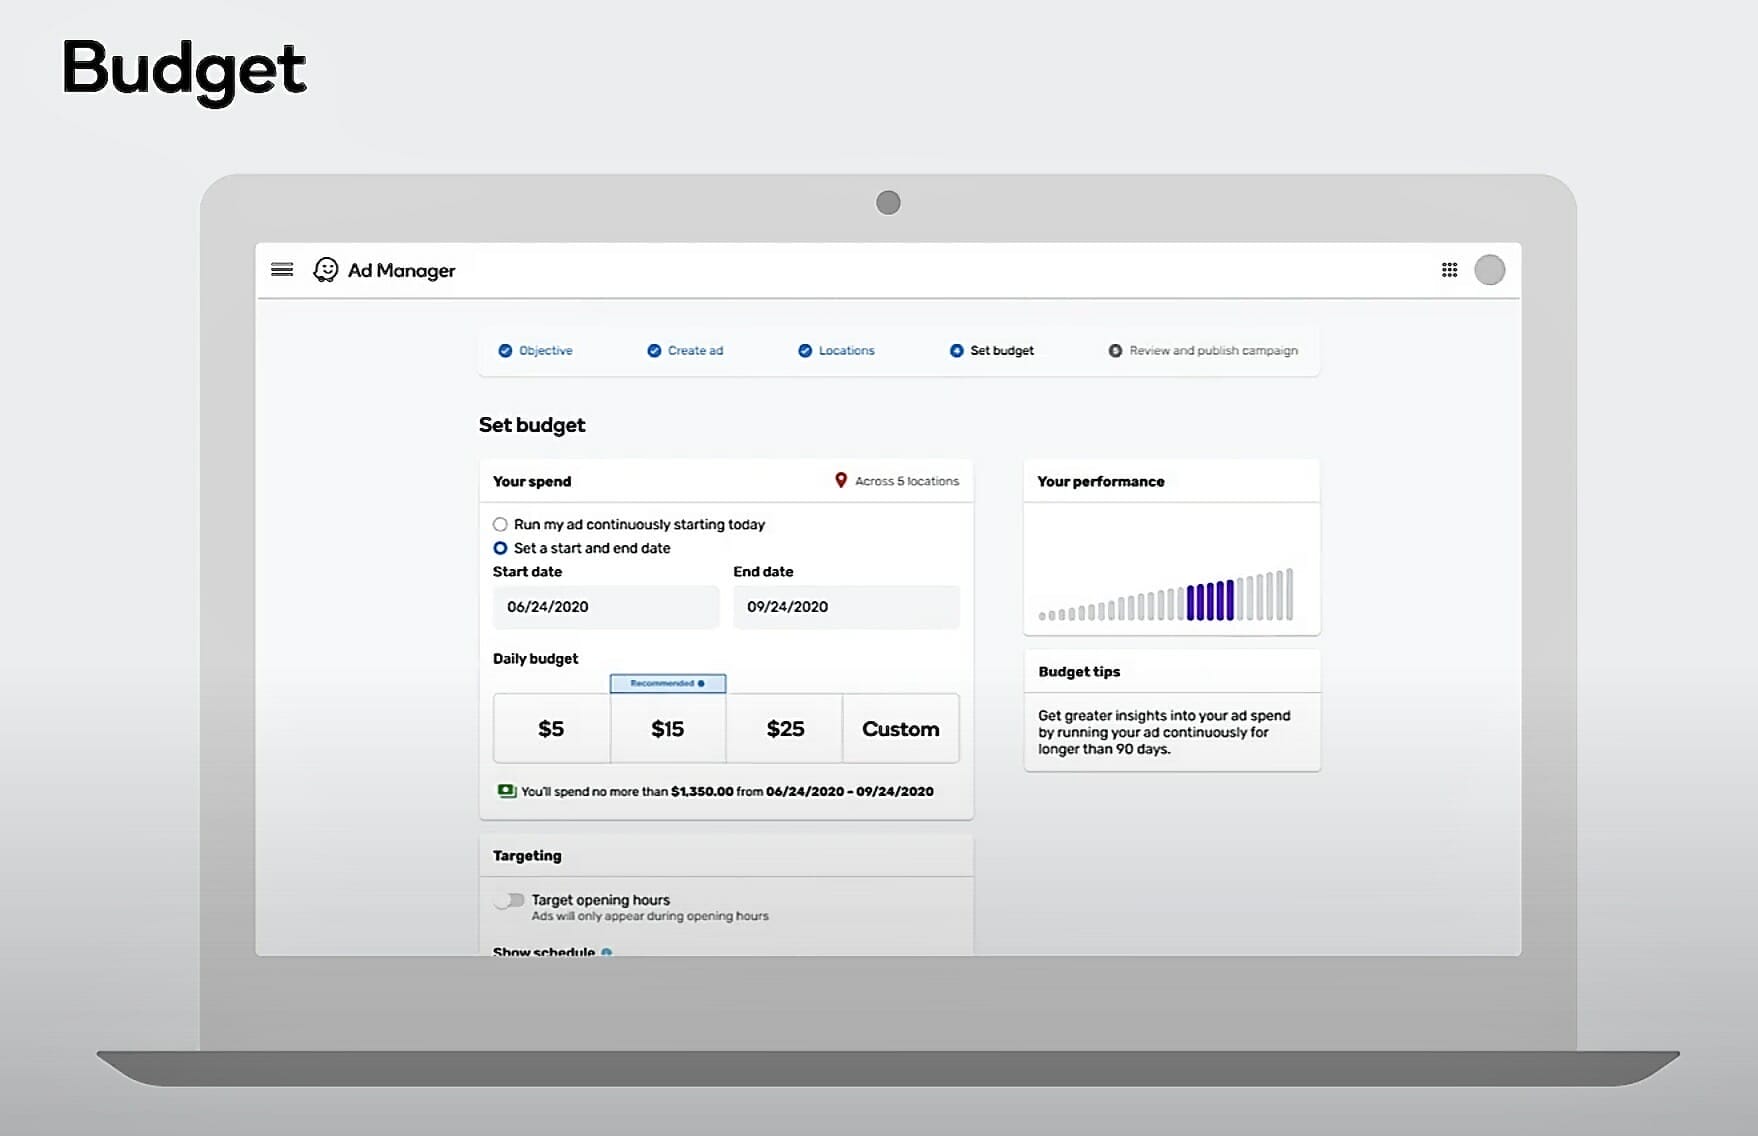Image resolution: width=1758 pixels, height=1136 pixels.
Task: Open the Start date picker field
Action: 605,607
